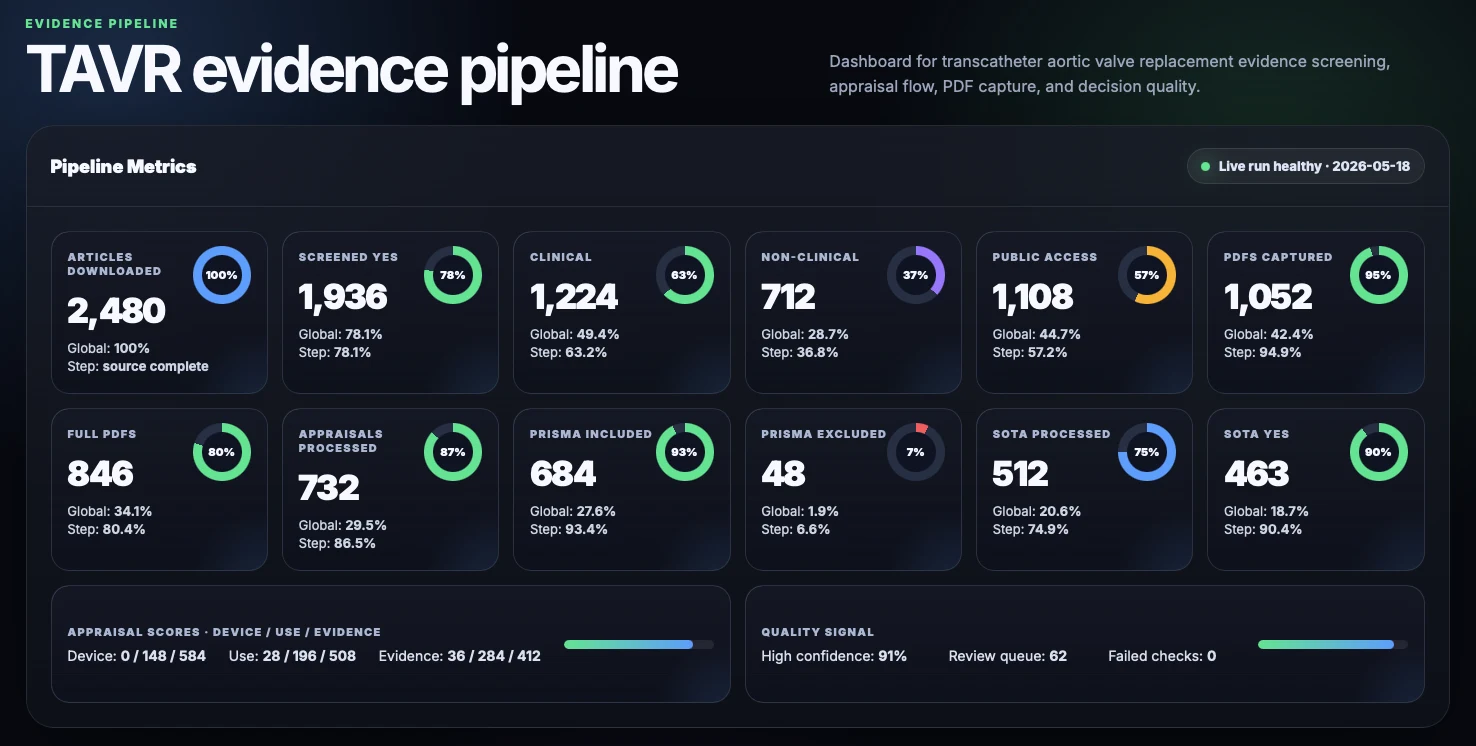Click the 684 PRISMA included count
The height and width of the screenshot is (746, 1476).
tap(563, 474)
